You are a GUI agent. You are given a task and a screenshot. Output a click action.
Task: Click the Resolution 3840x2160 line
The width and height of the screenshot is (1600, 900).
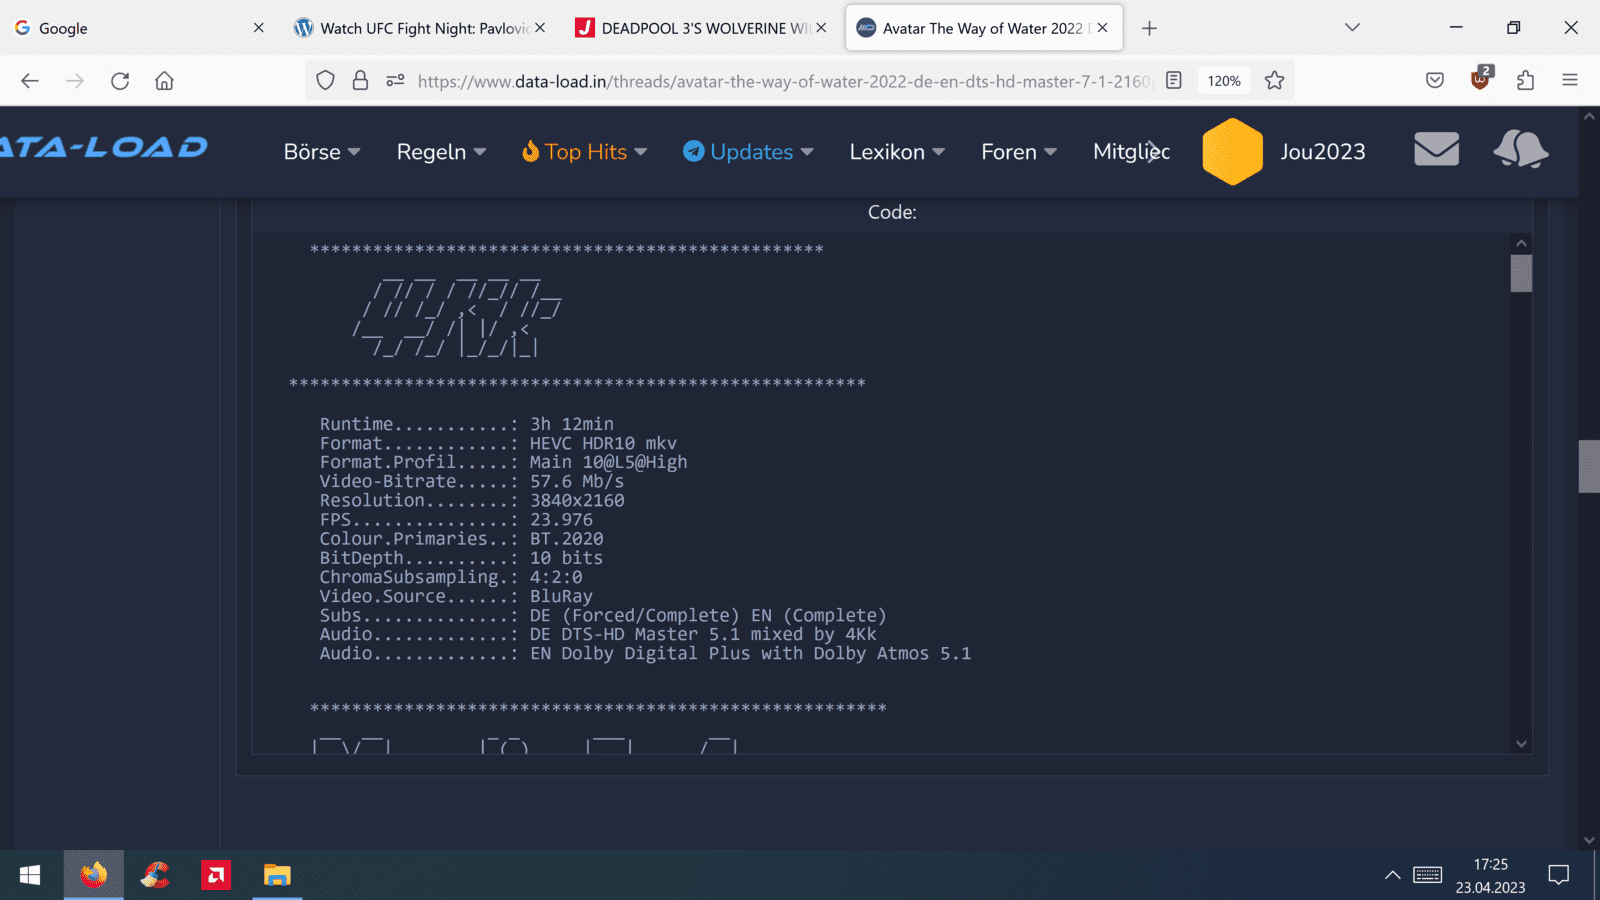(472, 500)
